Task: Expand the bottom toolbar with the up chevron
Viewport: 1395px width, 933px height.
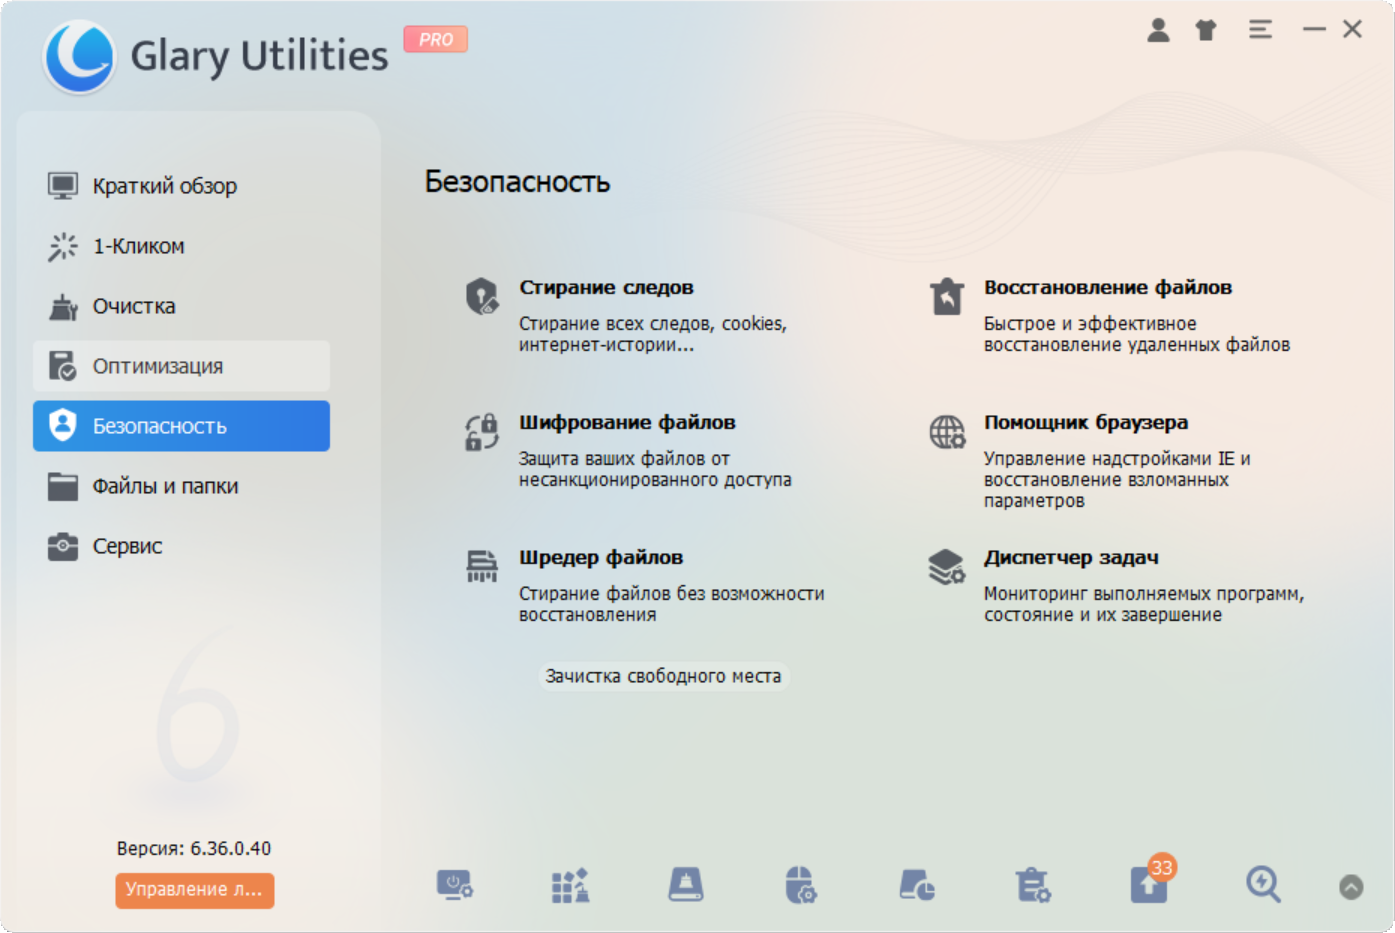Action: click(x=1351, y=887)
